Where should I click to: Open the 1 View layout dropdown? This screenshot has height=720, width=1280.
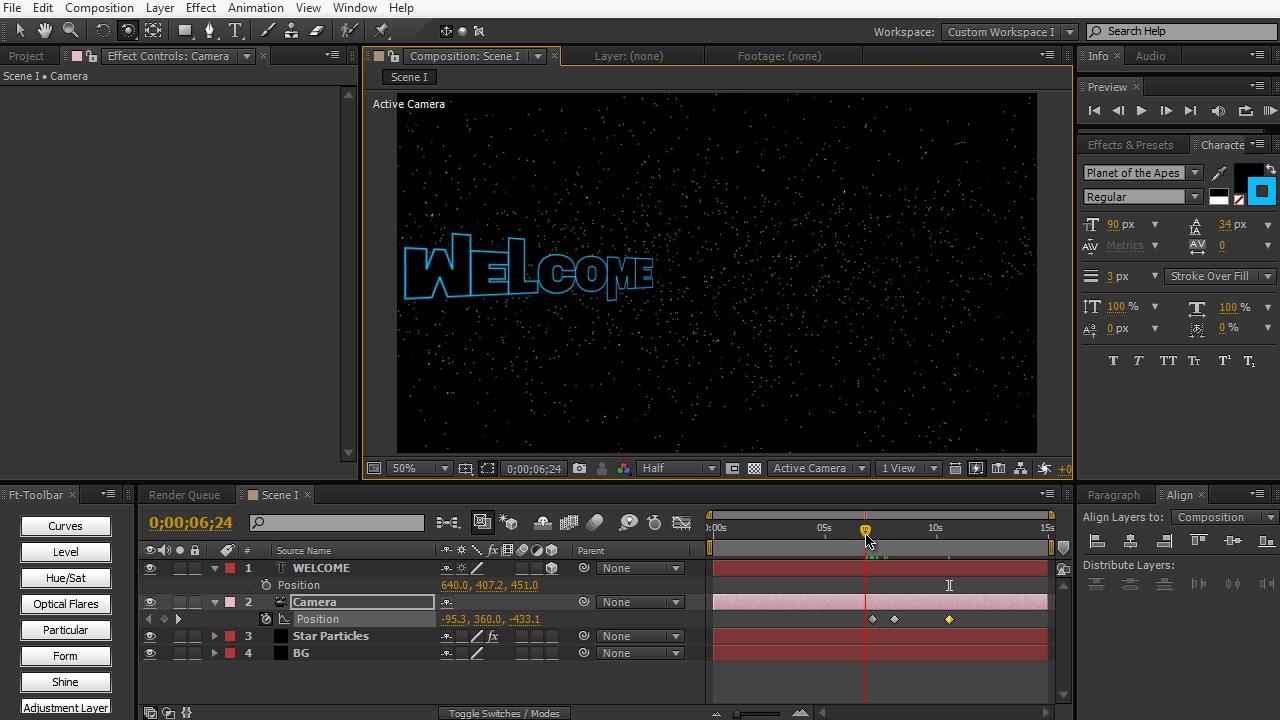tap(909, 468)
